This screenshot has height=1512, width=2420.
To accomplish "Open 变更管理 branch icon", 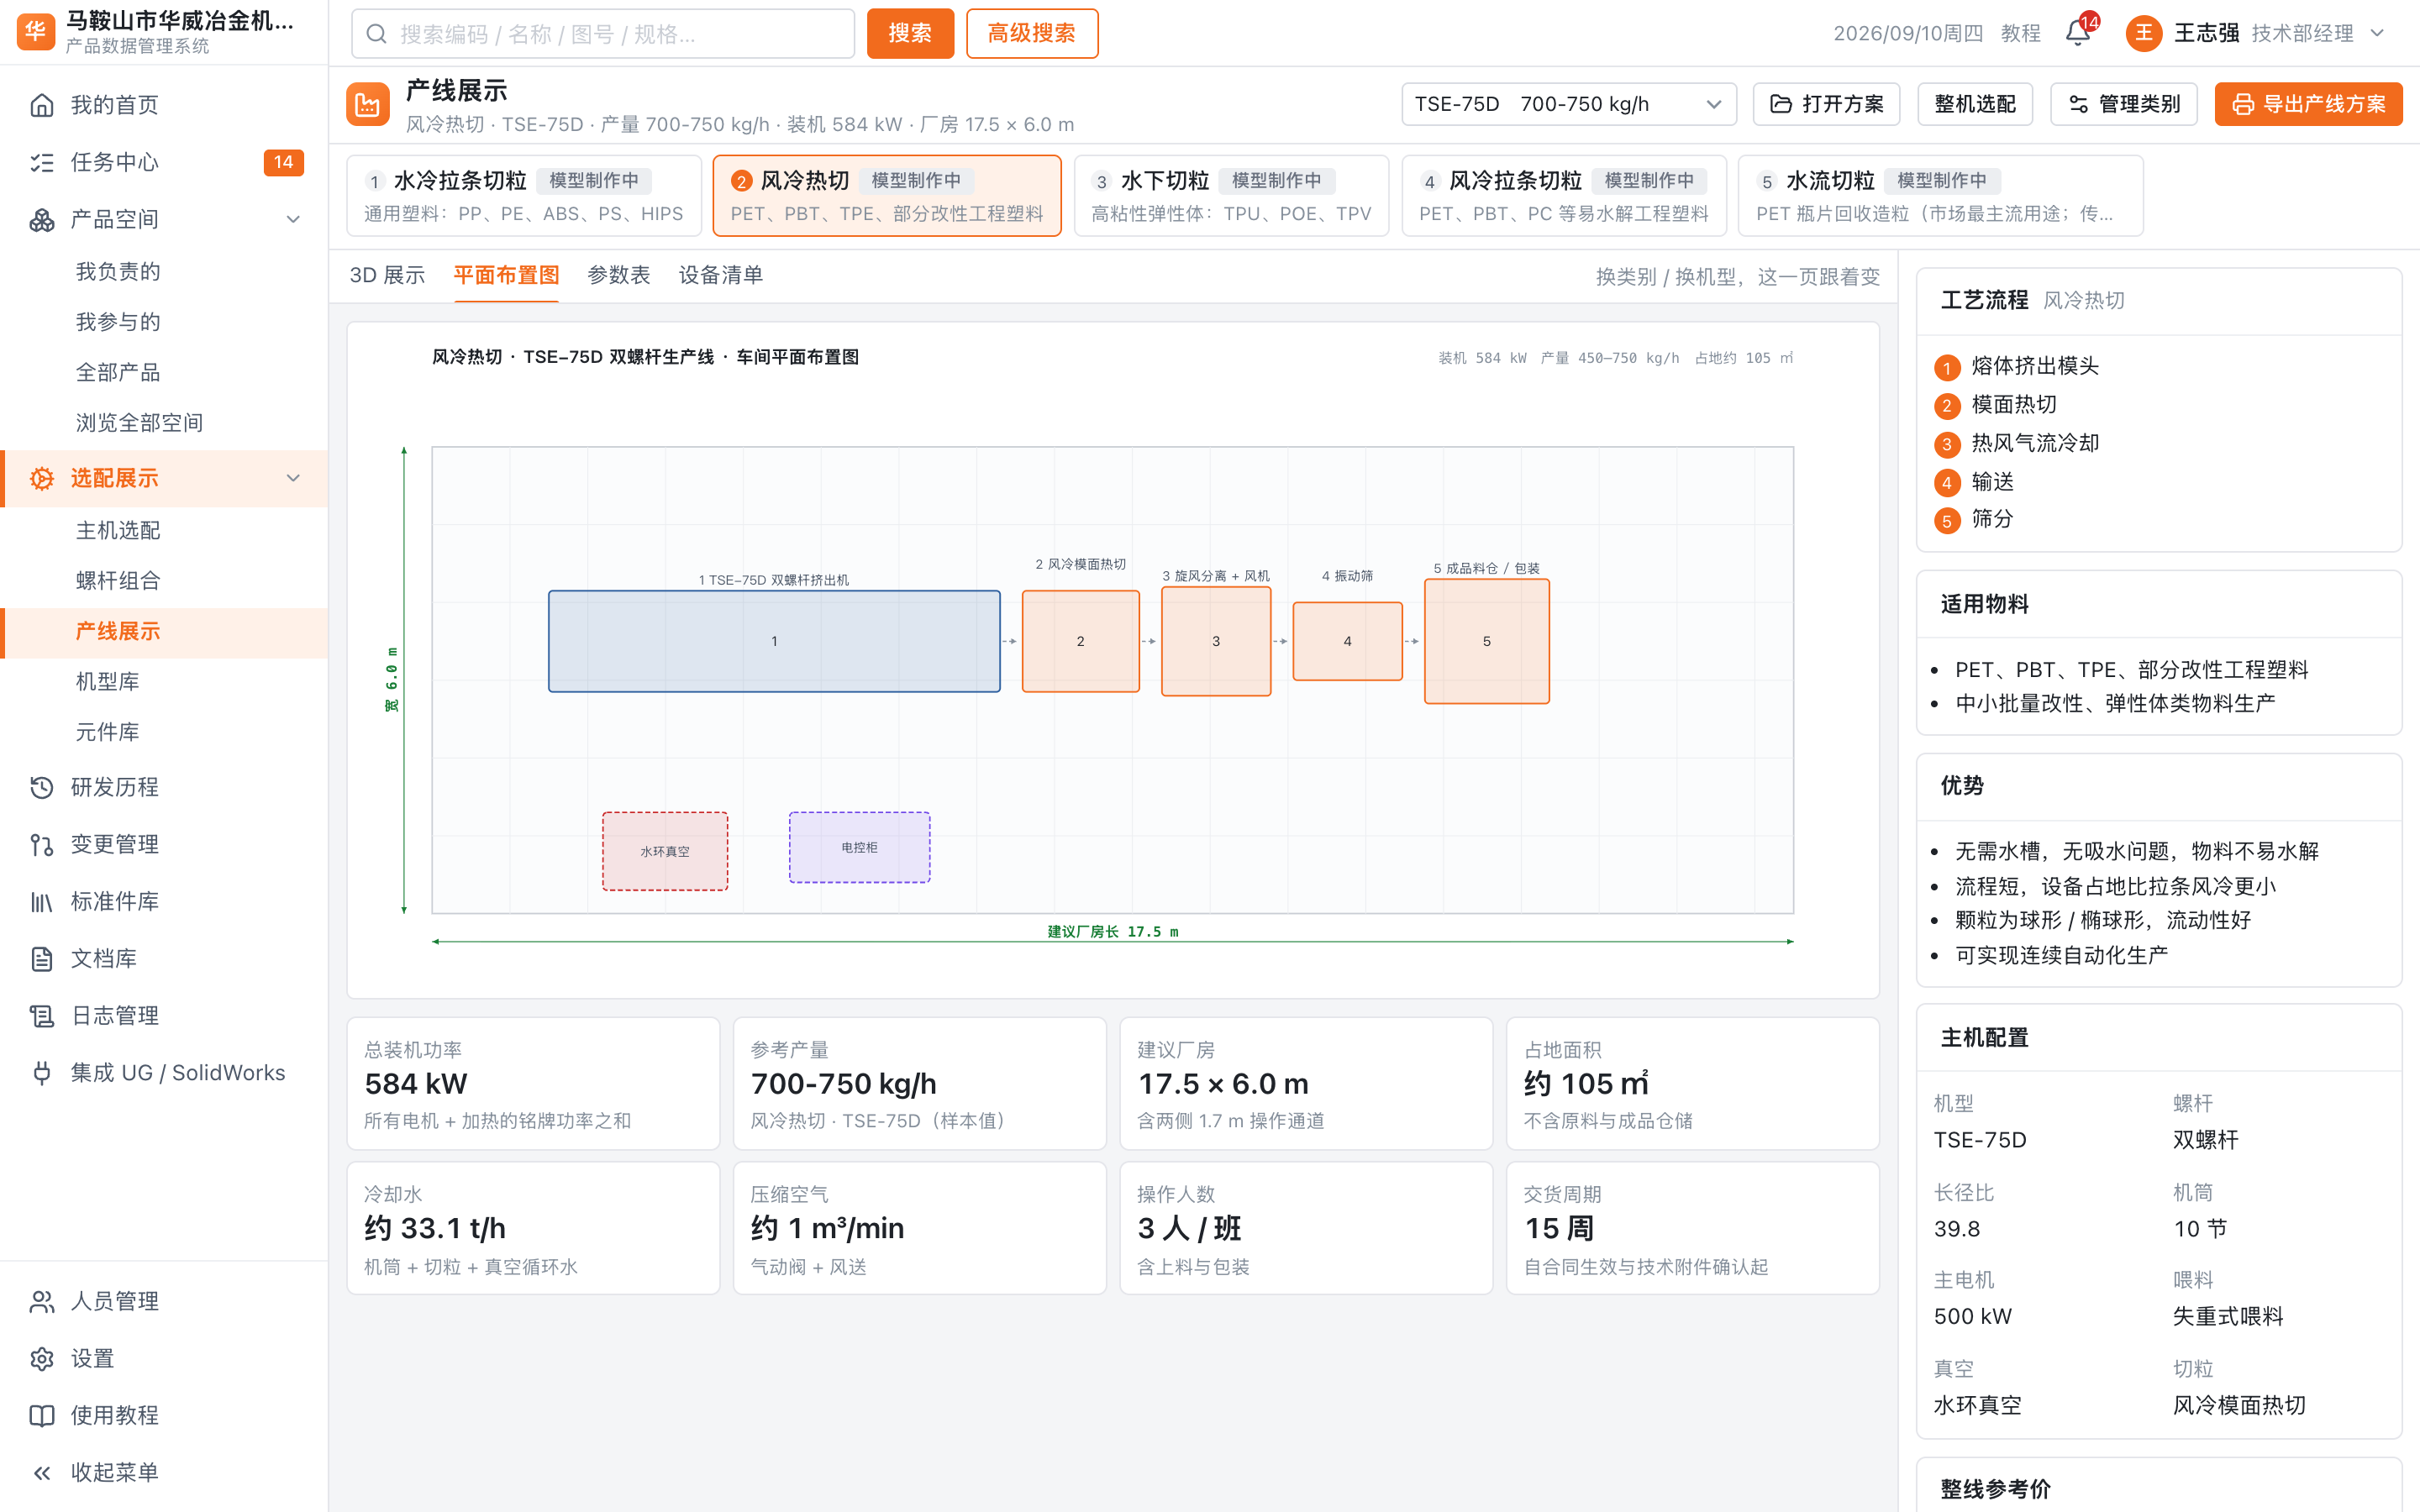I will pyautogui.click(x=42, y=844).
